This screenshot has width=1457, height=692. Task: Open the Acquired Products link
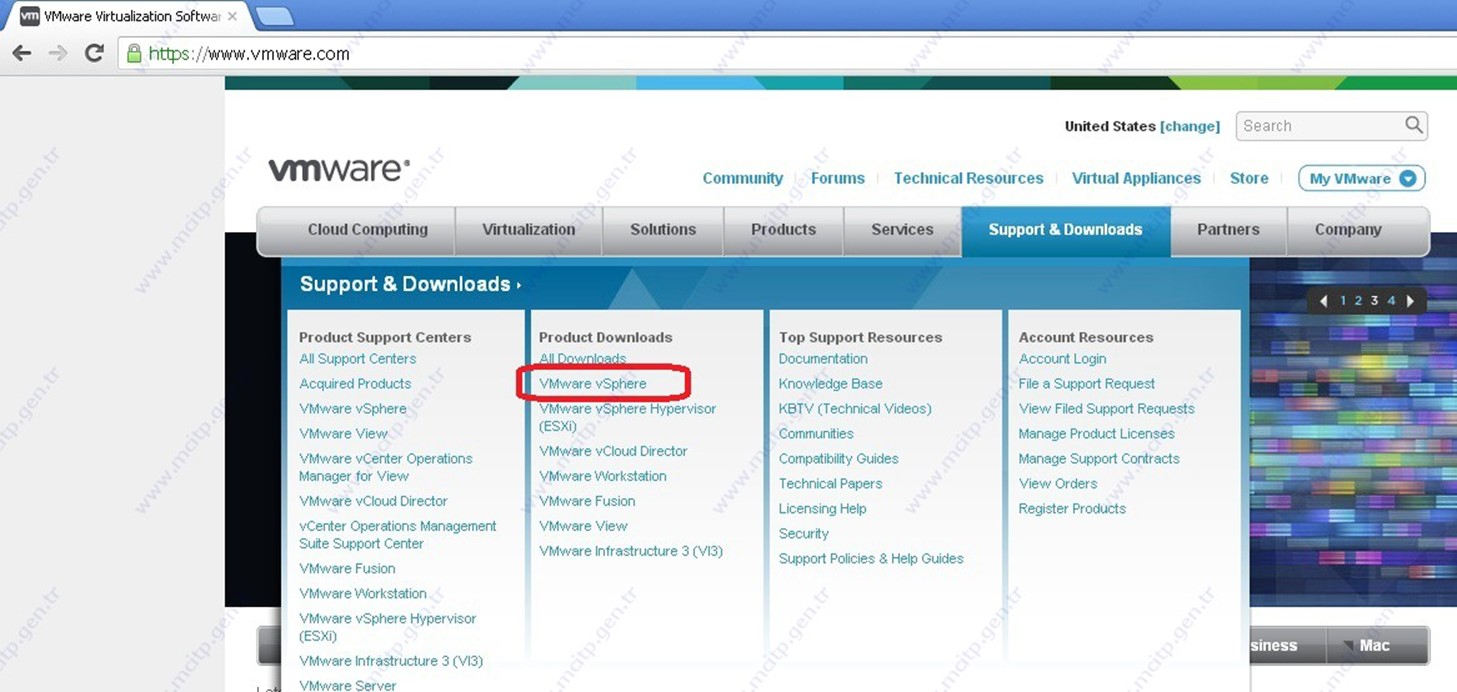(355, 384)
